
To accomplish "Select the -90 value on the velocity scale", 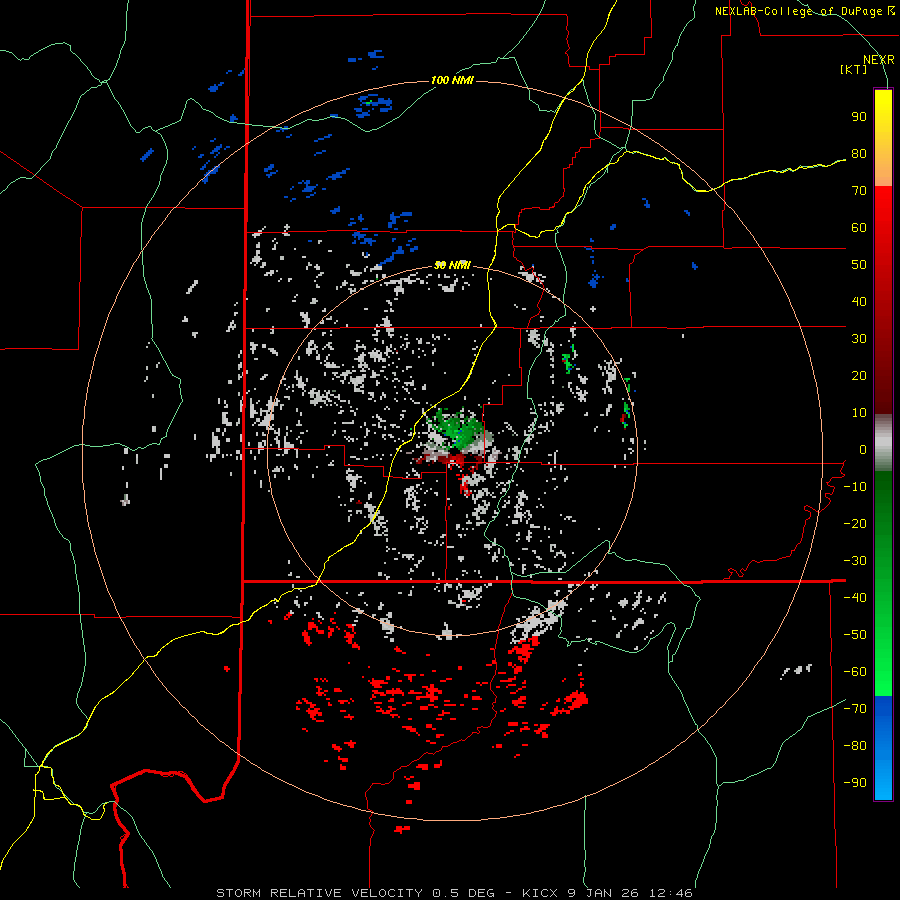I will (x=855, y=783).
